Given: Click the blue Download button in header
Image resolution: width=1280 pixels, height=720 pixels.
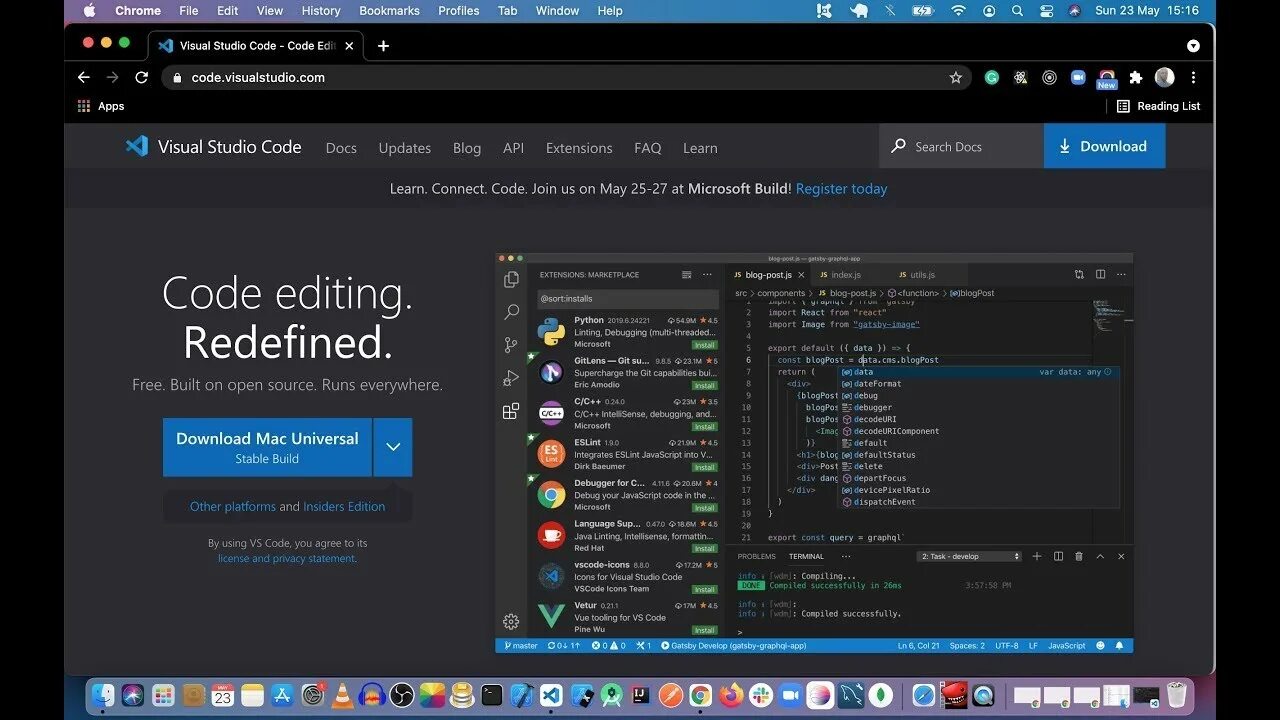Looking at the screenshot, I should [1105, 146].
